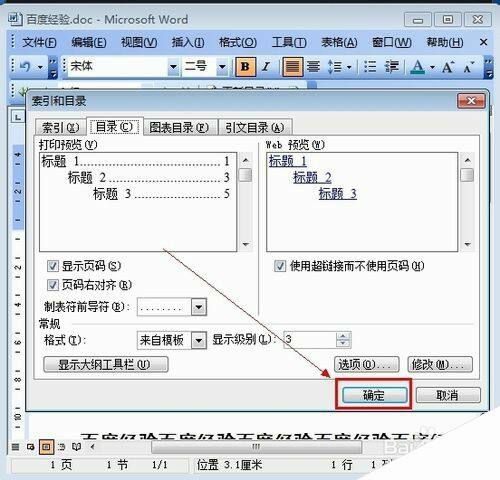Open the font size 二号 dropdown
This screenshot has height=480, width=500.
pos(222,67)
